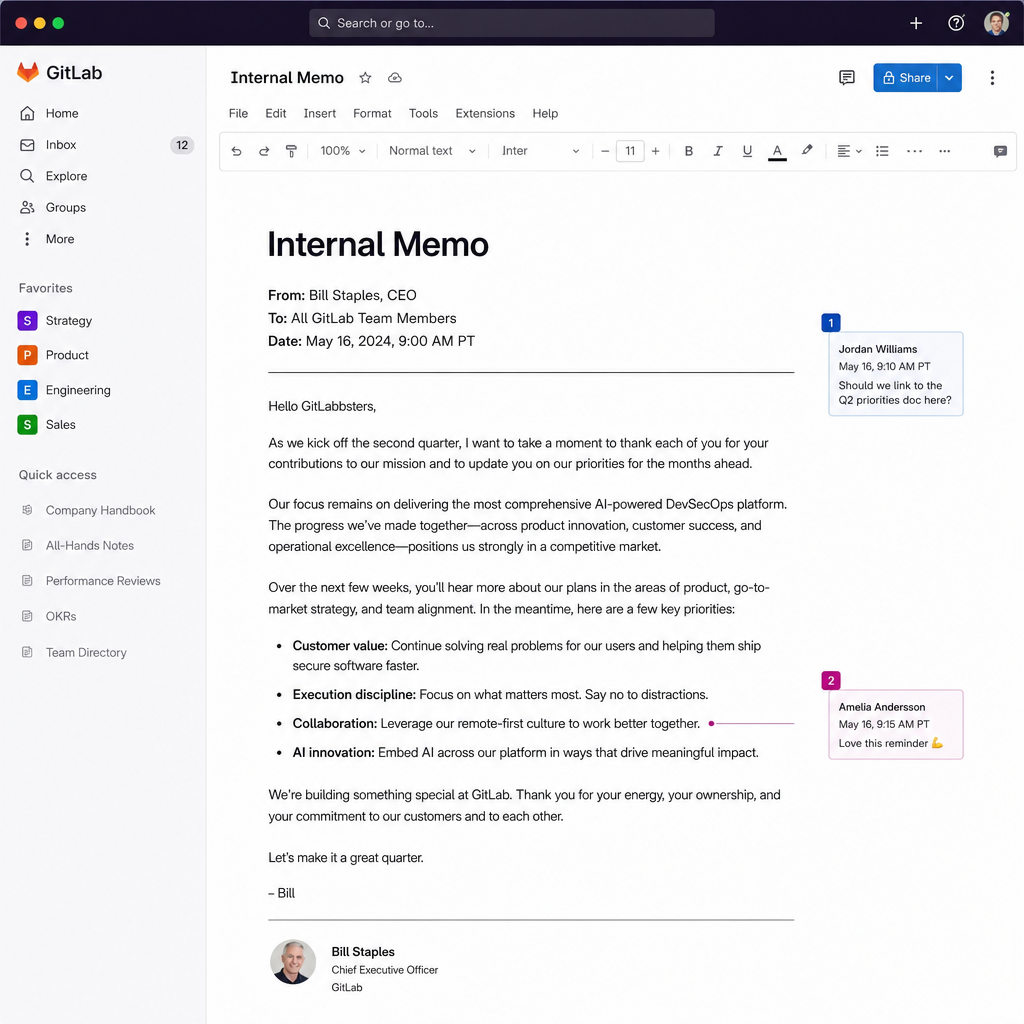Open the Format menu
Screen dimensions: 1024x1024
pyautogui.click(x=372, y=114)
